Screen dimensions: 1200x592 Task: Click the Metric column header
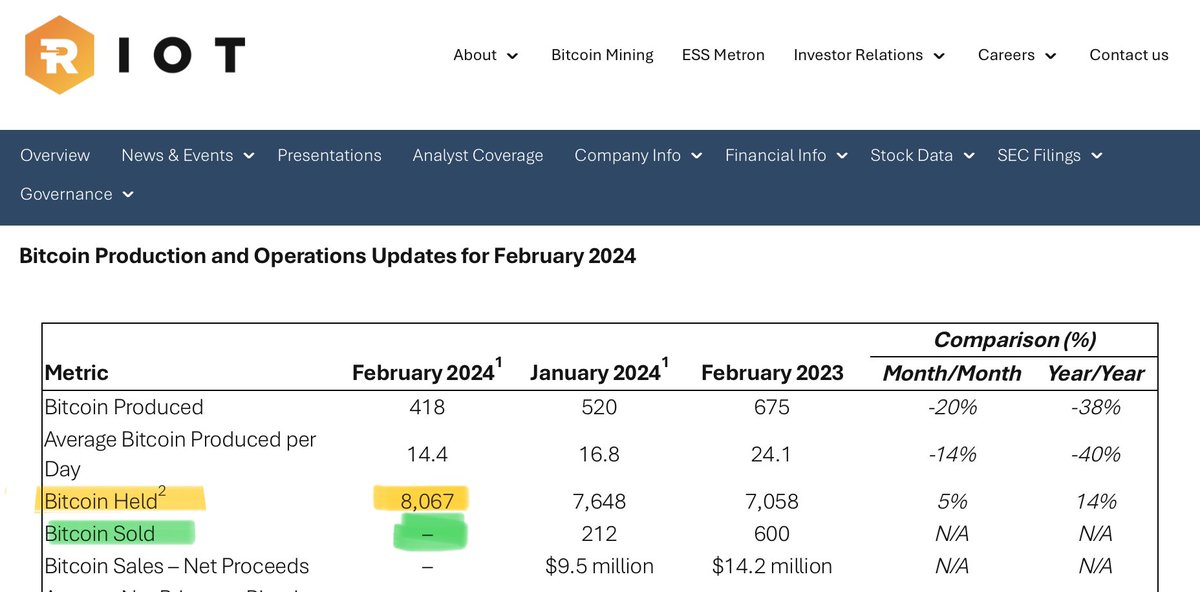77,373
